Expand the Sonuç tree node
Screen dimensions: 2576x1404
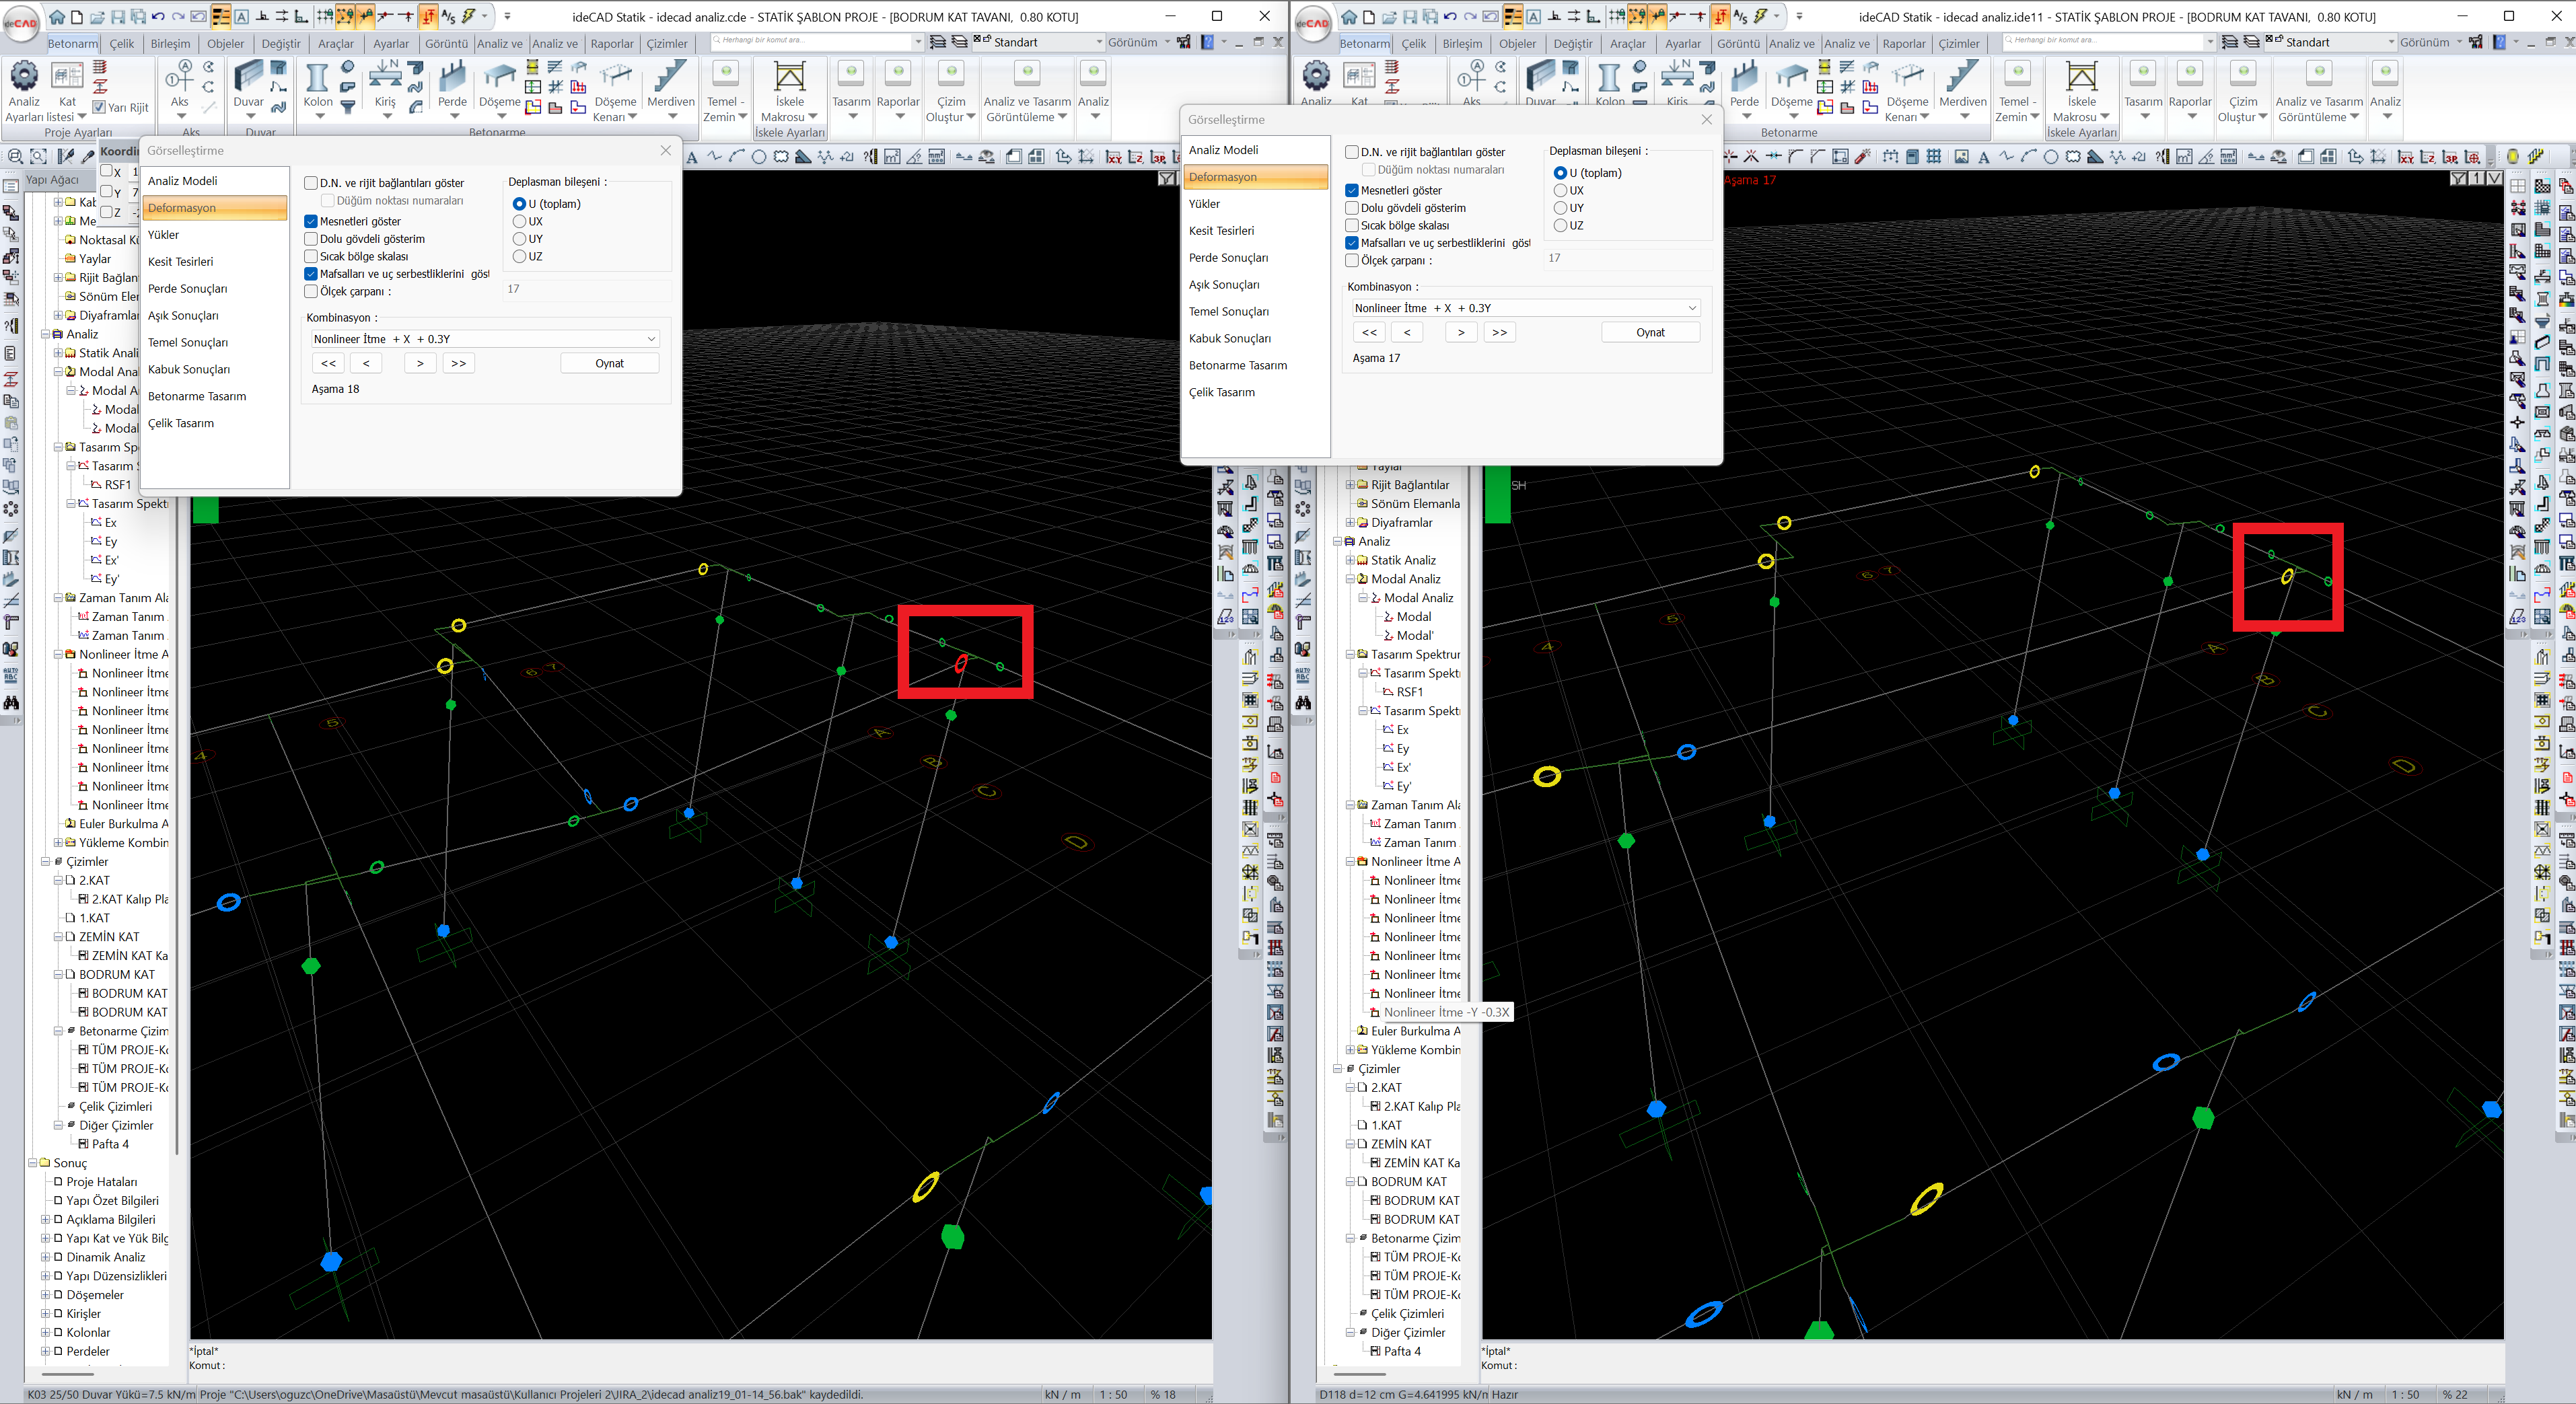(32, 1163)
